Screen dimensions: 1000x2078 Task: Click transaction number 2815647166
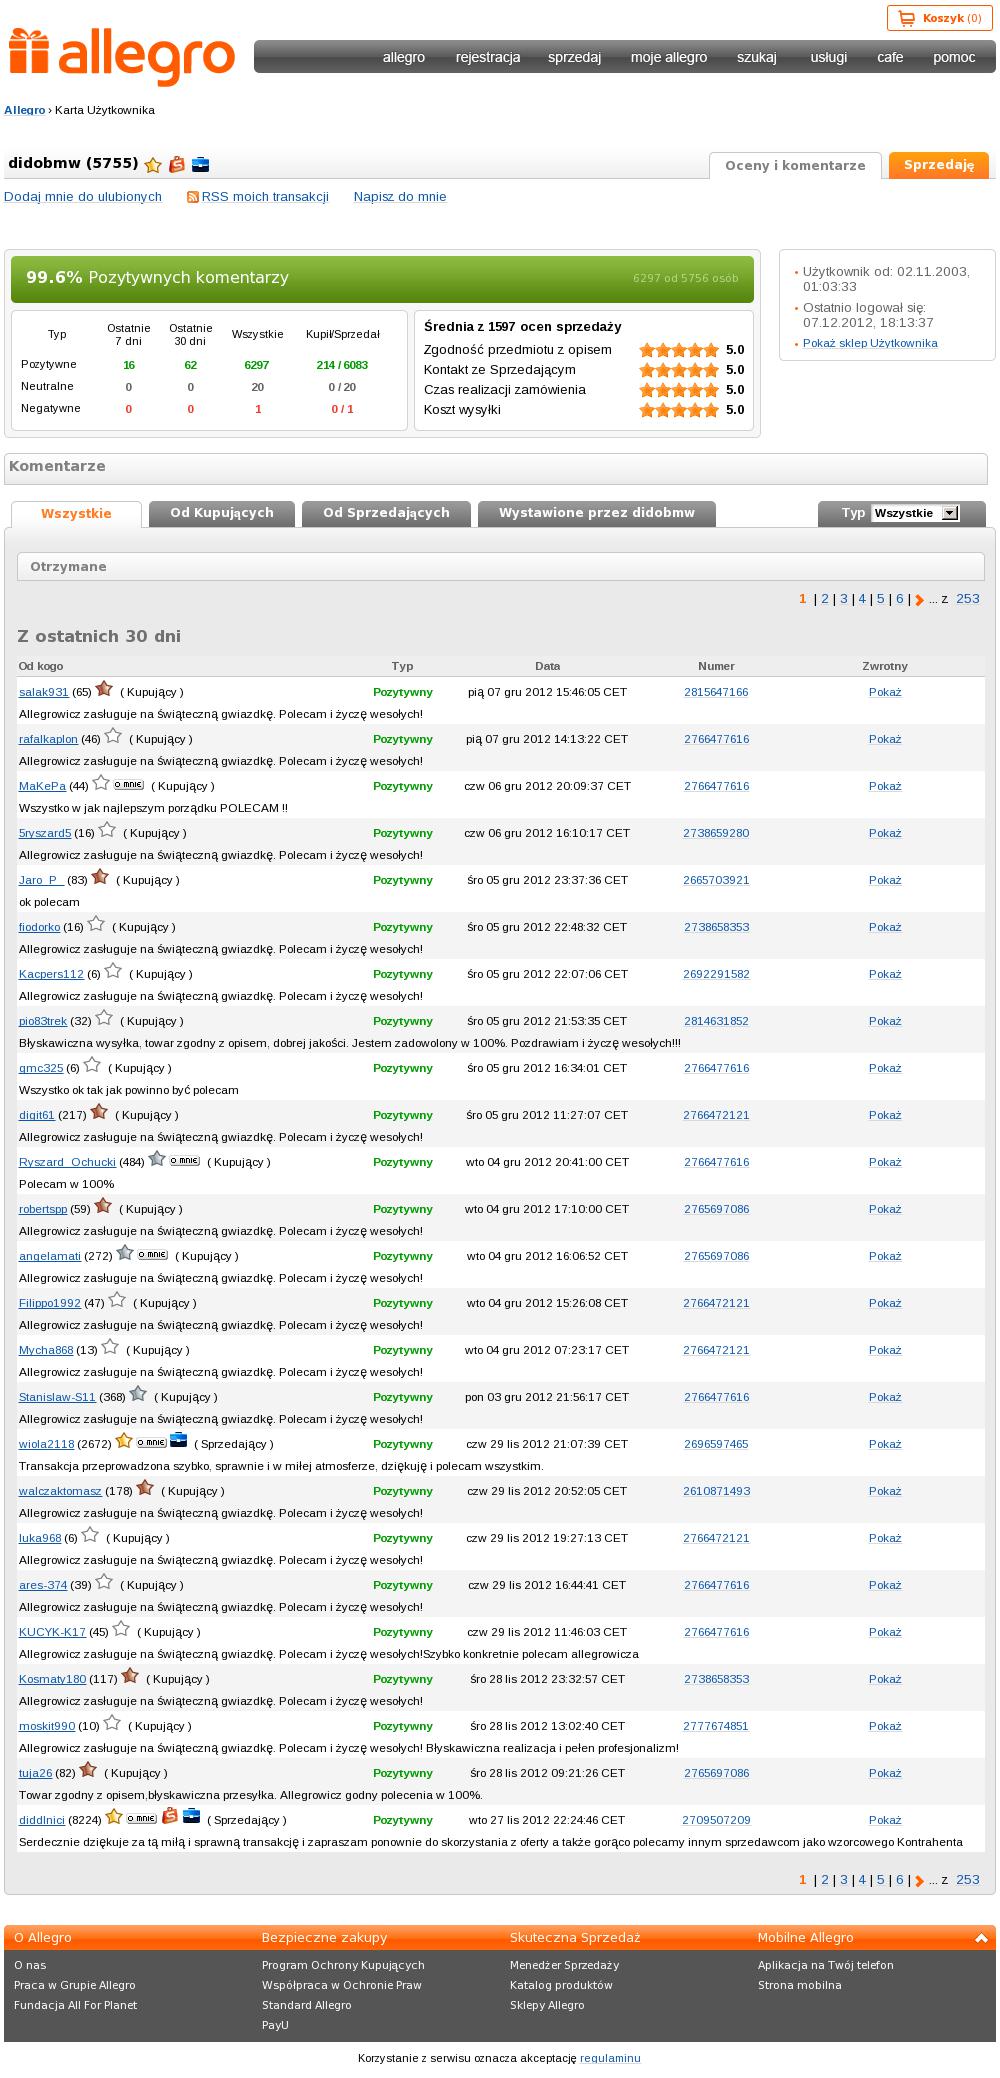pyautogui.click(x=716, y=692)
